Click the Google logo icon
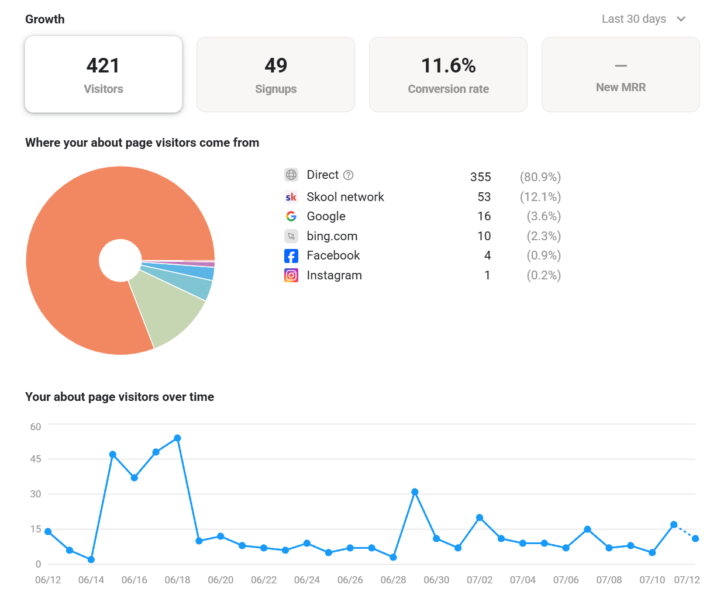This screenshot has width=720, height=609. [x=291, y=216]
